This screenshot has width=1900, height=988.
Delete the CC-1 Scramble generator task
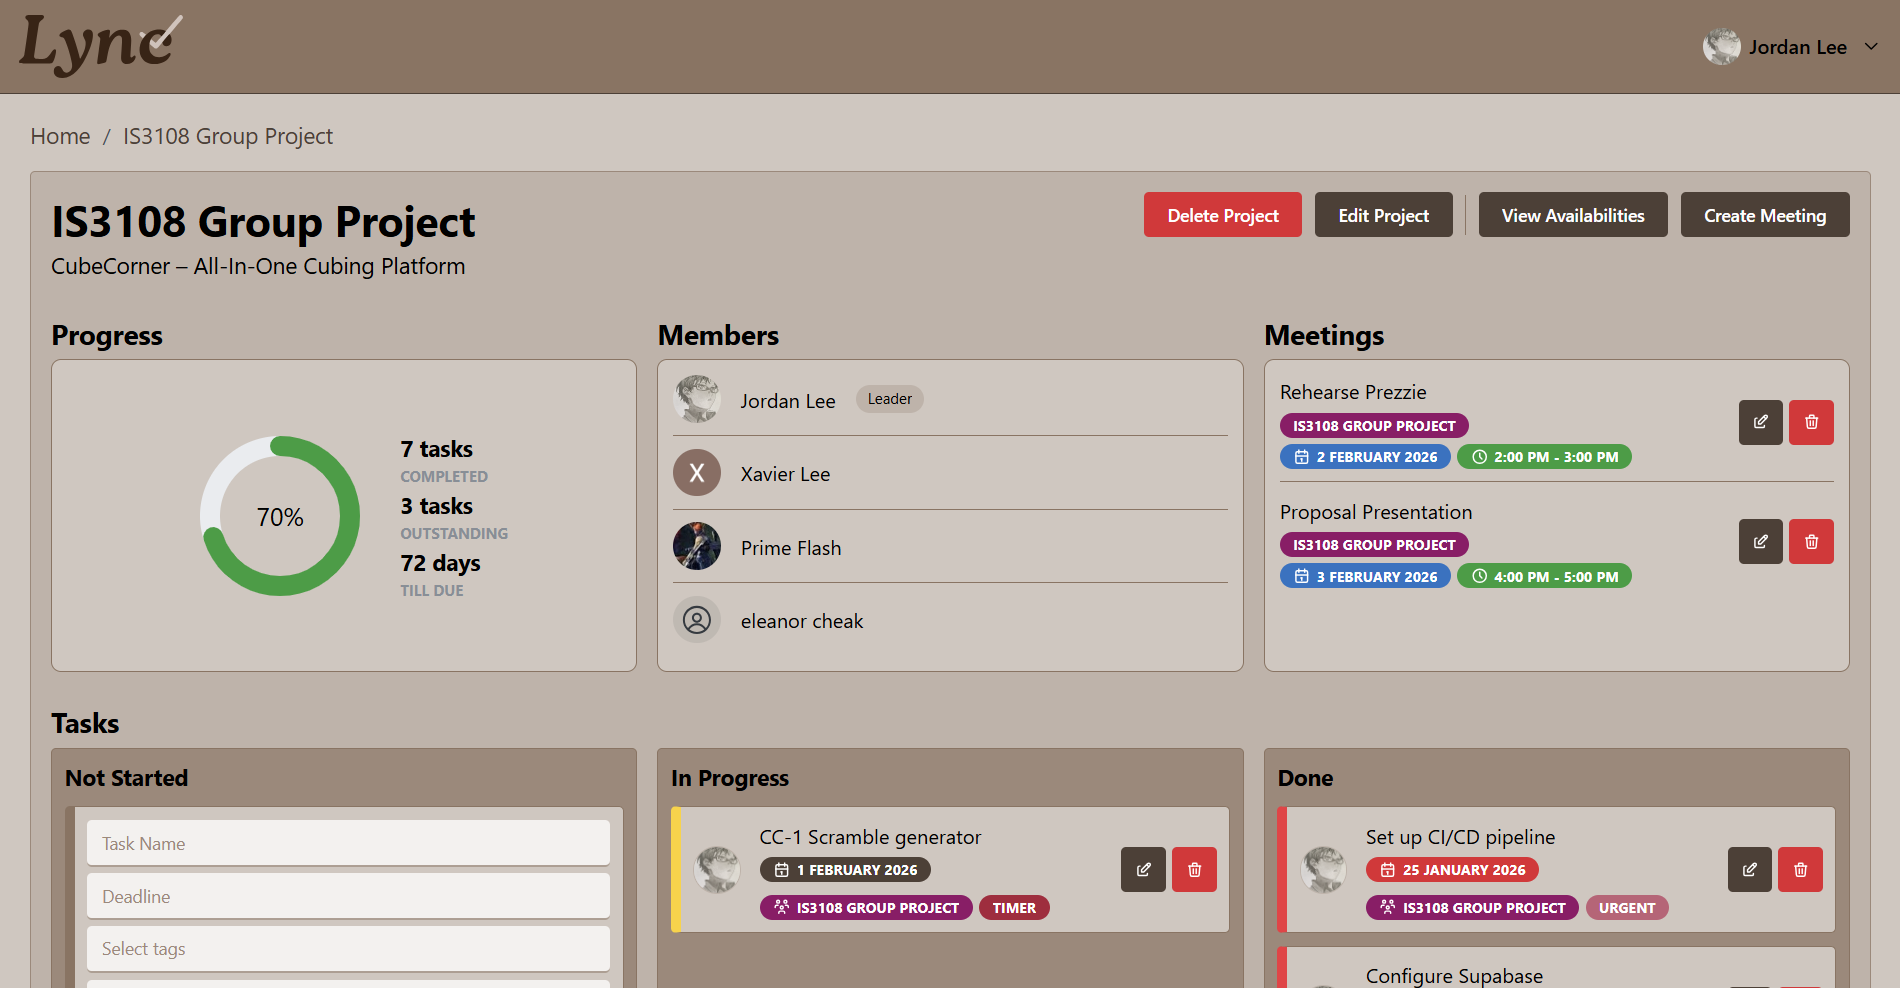point(1194,870)
